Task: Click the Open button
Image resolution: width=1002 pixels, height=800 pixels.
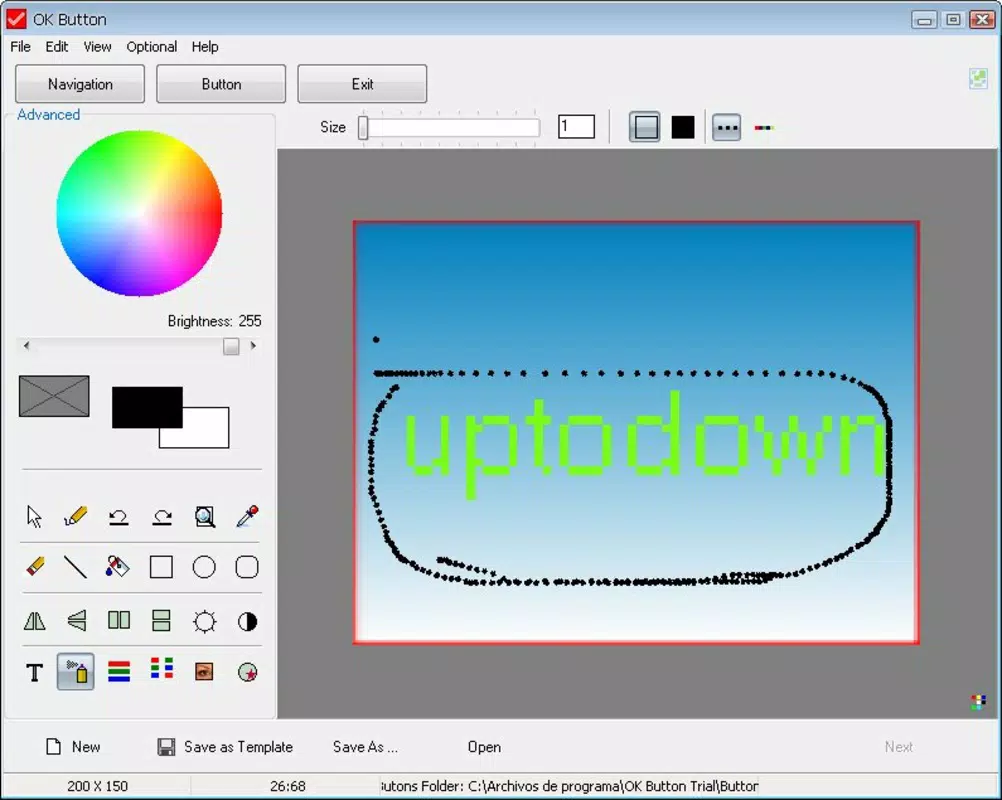Action: 484,746
